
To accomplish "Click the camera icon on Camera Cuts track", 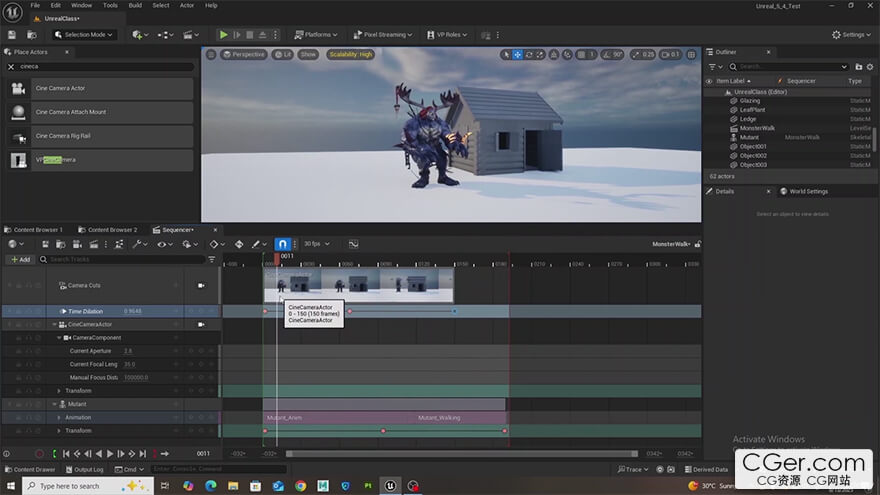I will tap(201, 285).
